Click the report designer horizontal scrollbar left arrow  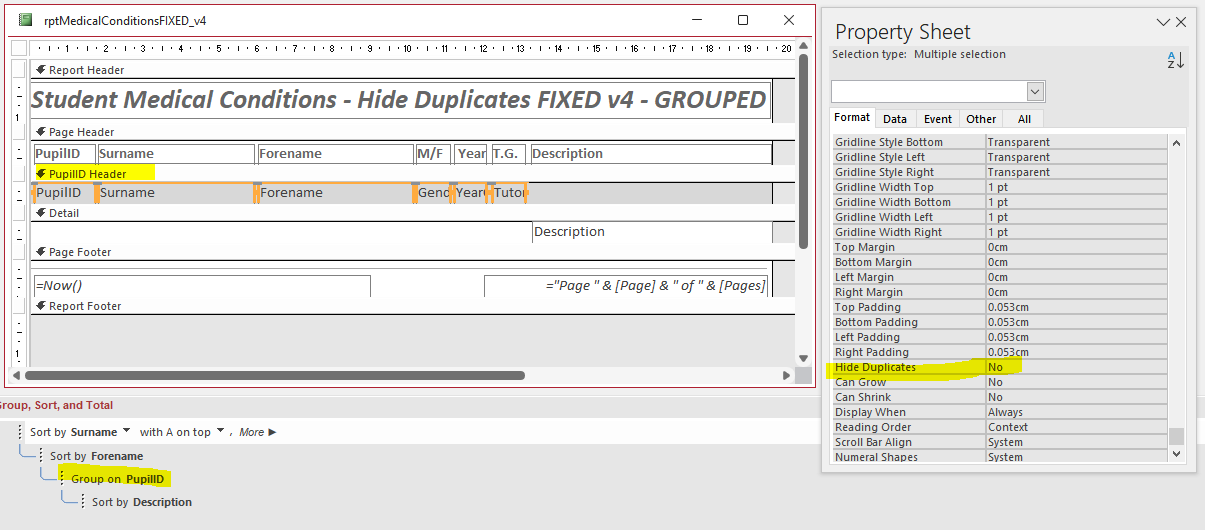click(x=17, y=376)
